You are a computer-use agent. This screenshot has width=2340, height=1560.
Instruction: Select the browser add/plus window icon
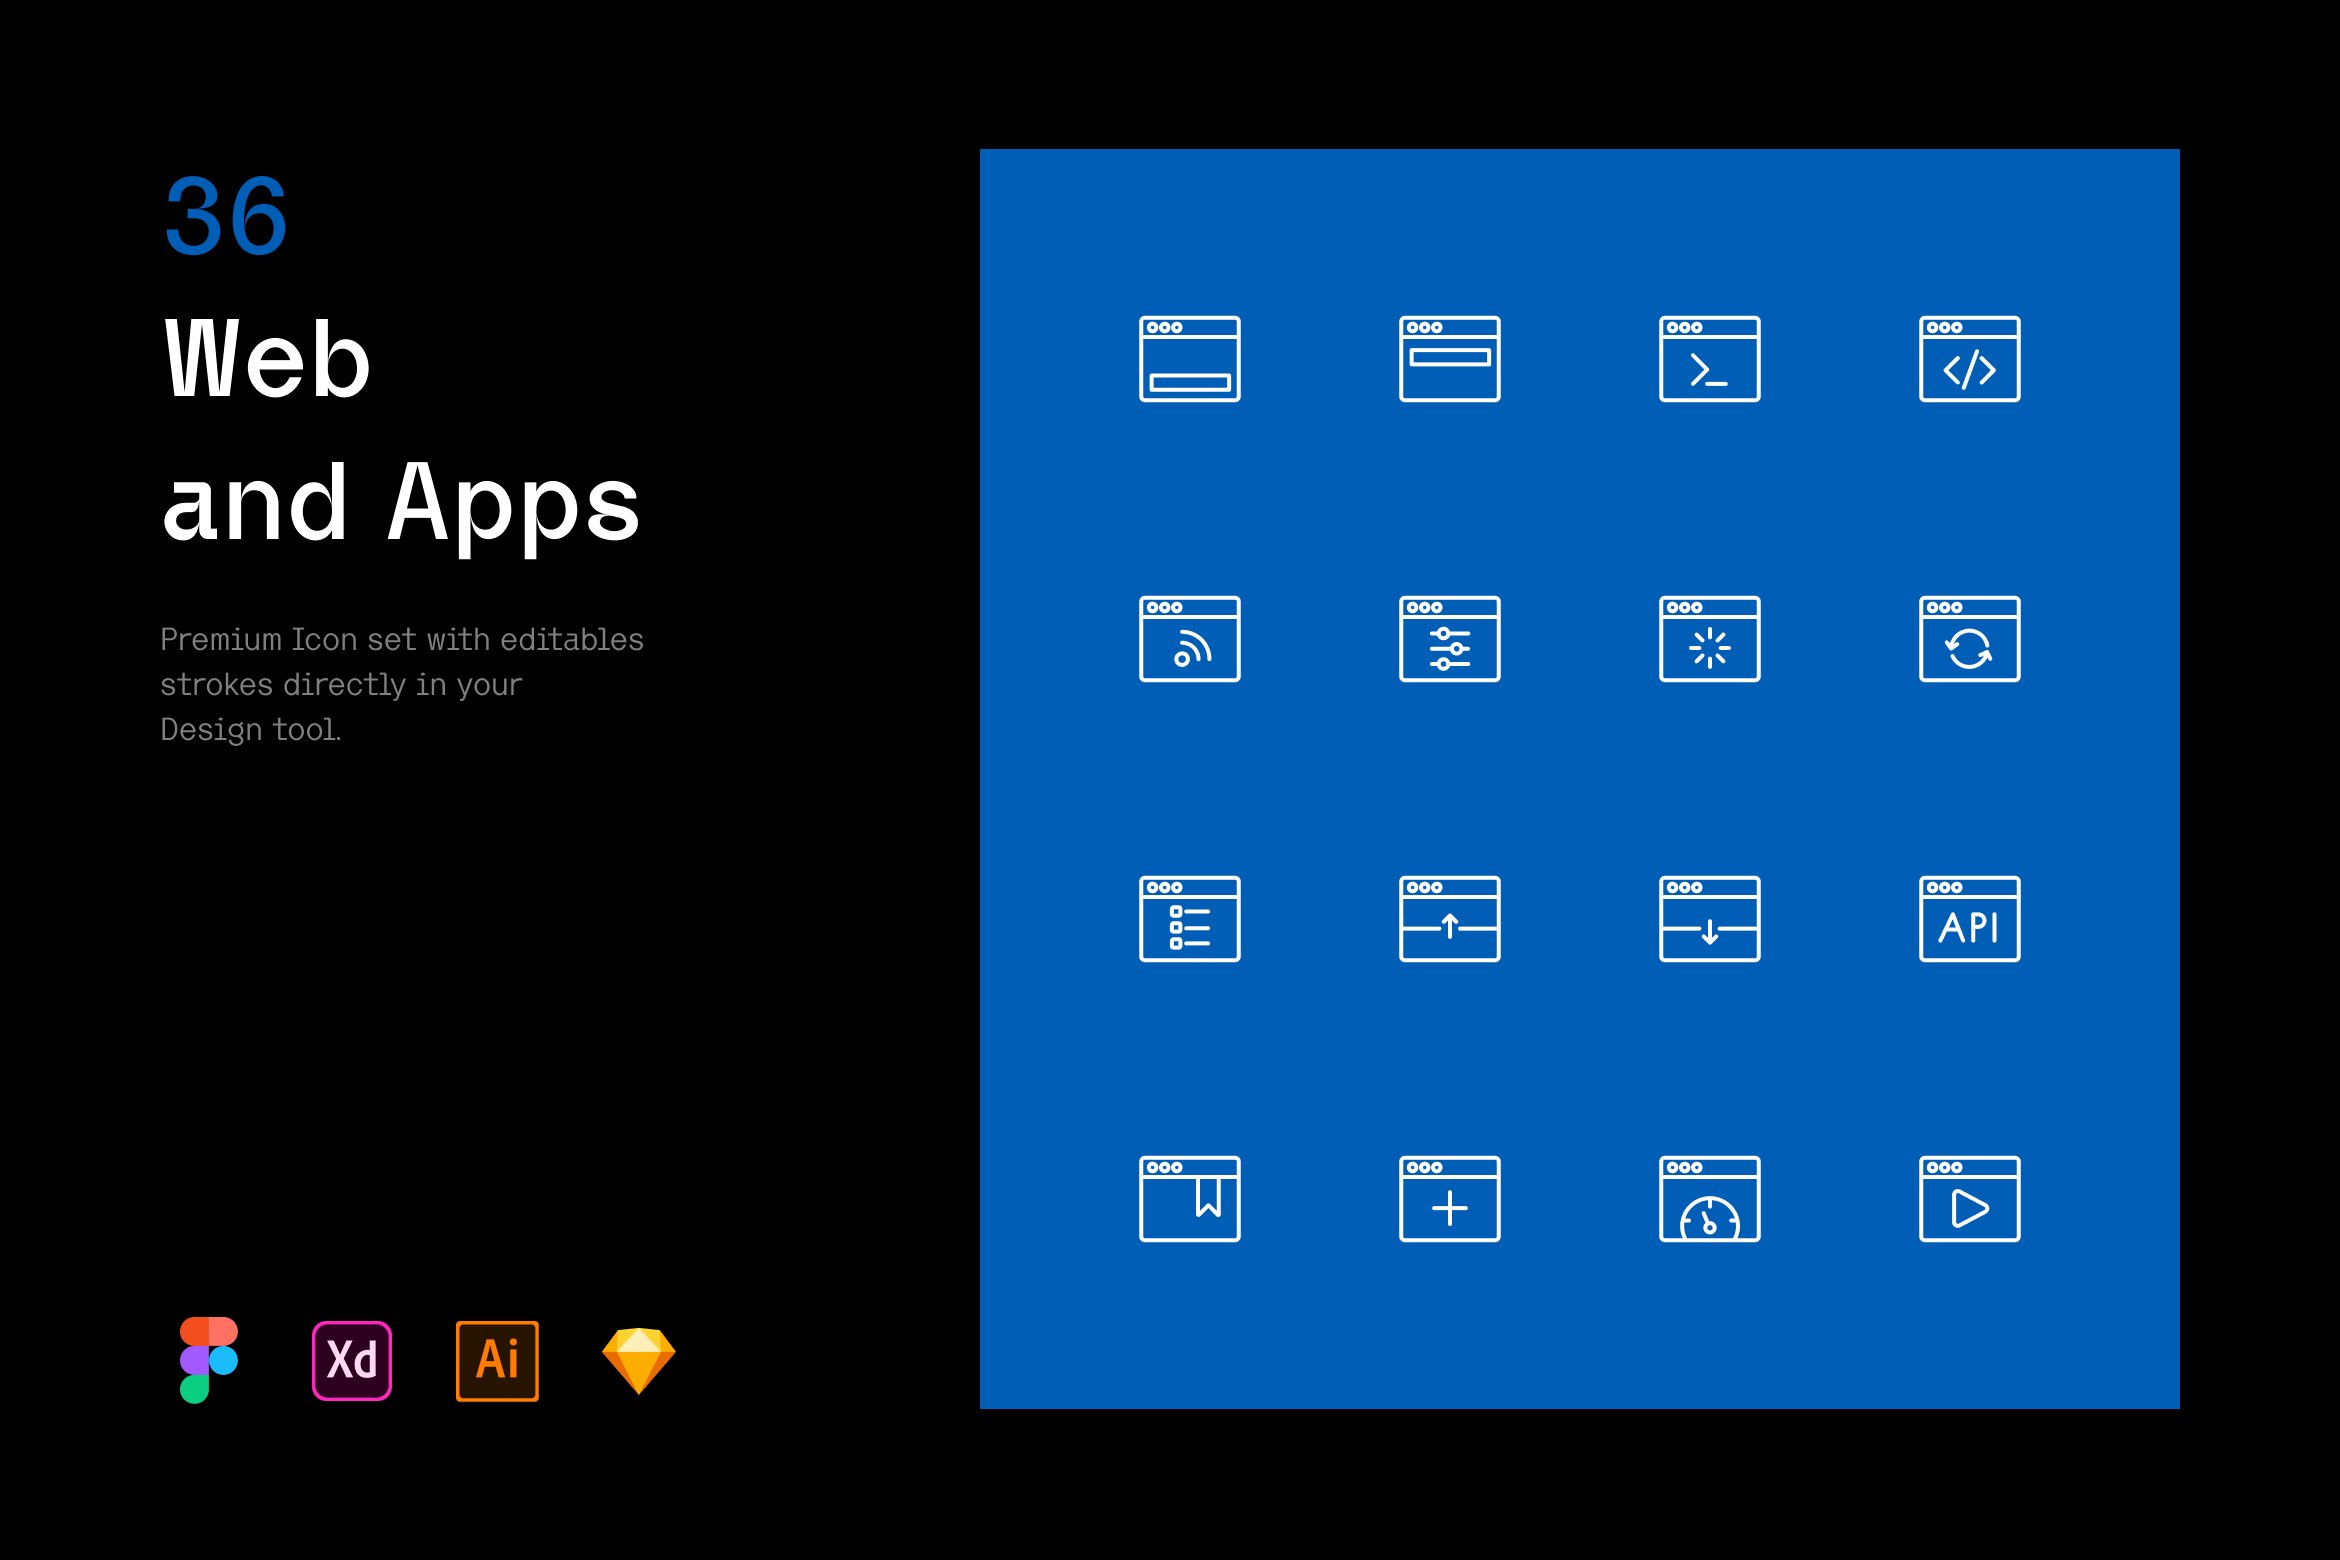(x=1452, y=1201)
